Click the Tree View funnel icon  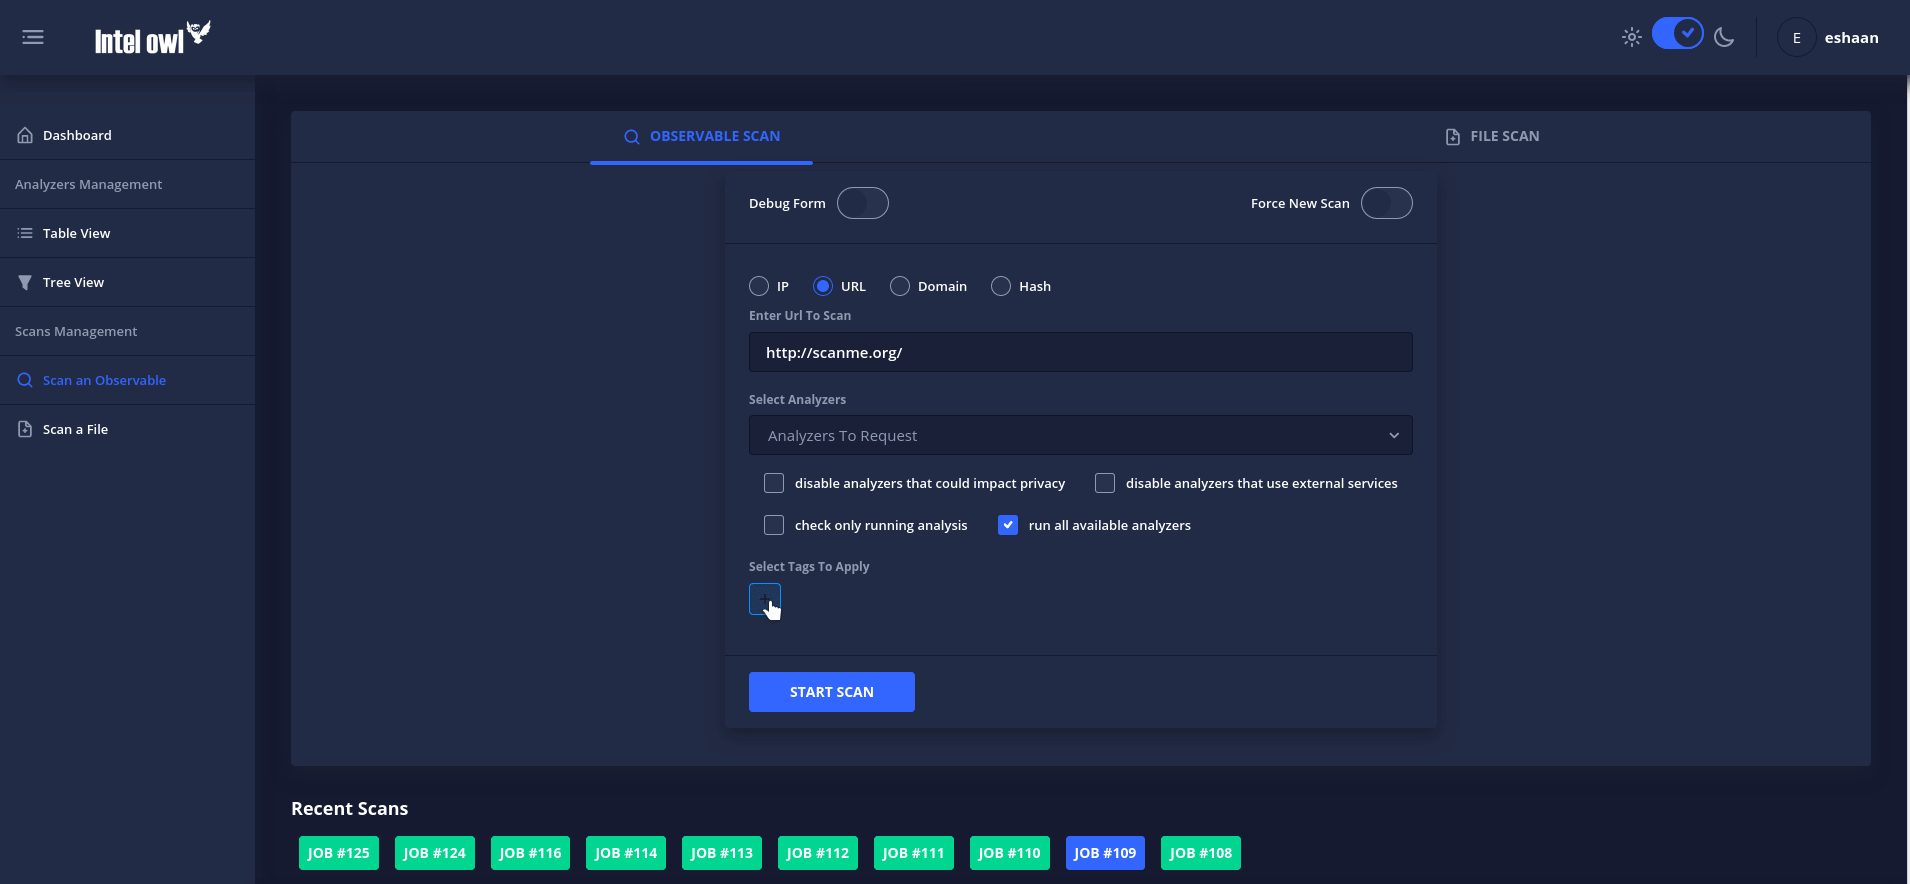coord(25,283)
